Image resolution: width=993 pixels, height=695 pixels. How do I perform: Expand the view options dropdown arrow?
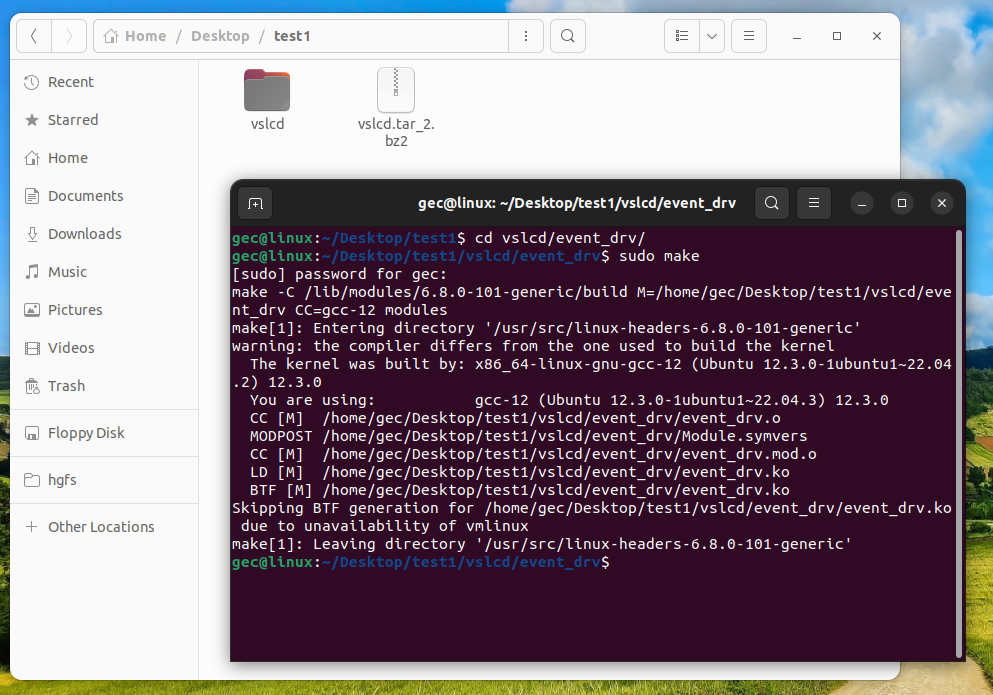712,36
